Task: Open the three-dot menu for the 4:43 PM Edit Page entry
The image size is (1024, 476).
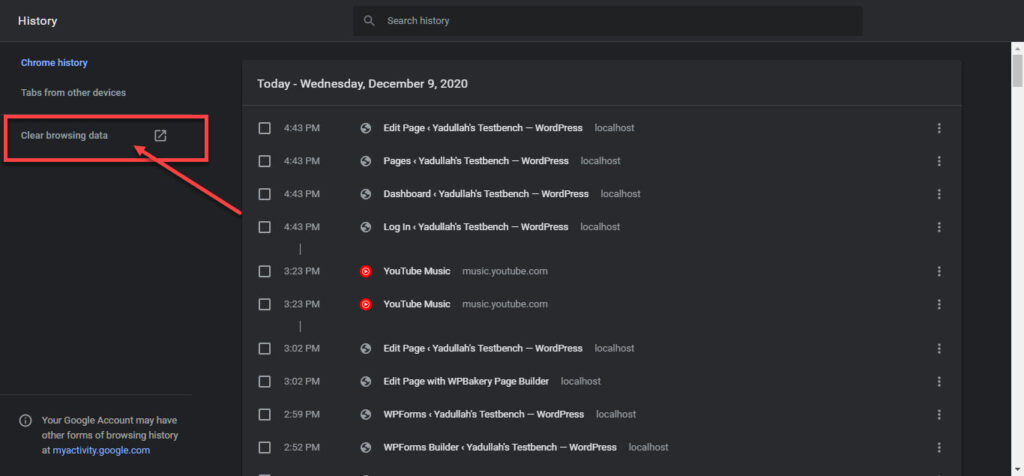Action: point(939,128)
